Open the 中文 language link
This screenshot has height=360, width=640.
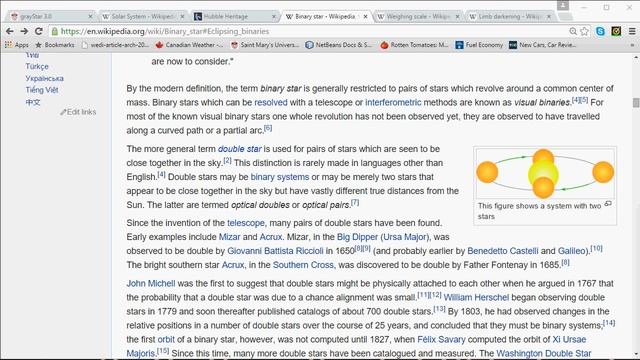point(33,102)
